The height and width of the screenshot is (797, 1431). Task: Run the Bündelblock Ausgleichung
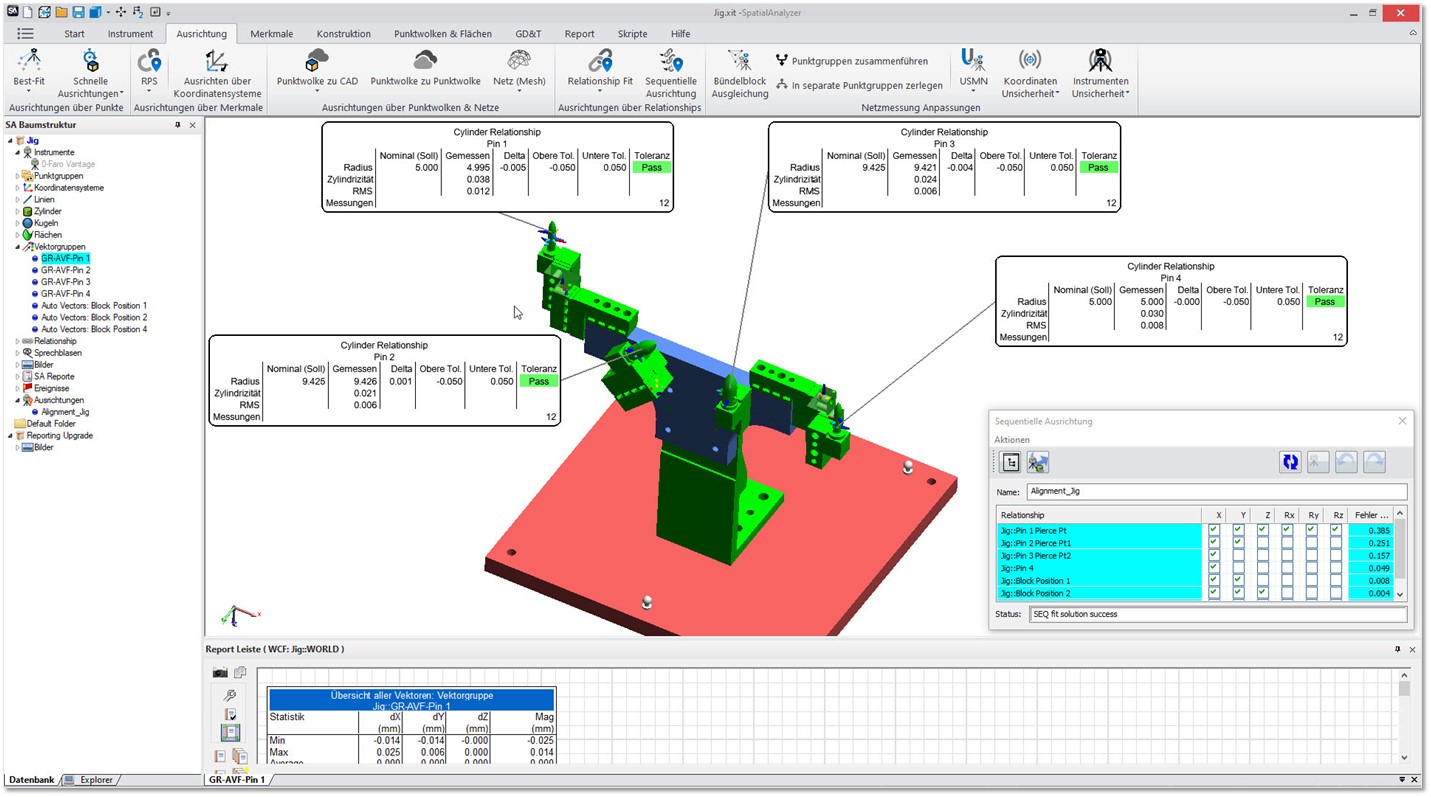[739, 68]
